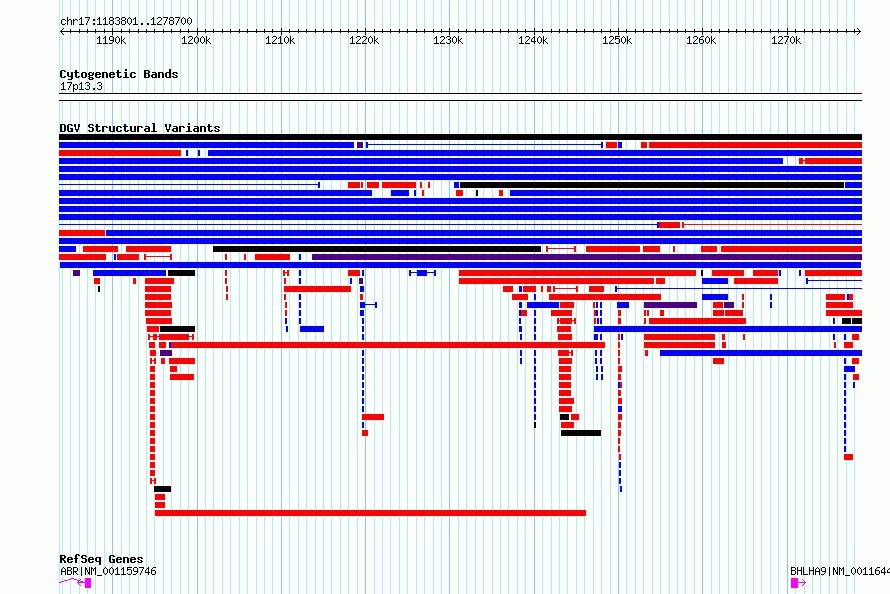Select the 1270k ruler tick label
Screen dimensions: 890x594
pos(786,41)
